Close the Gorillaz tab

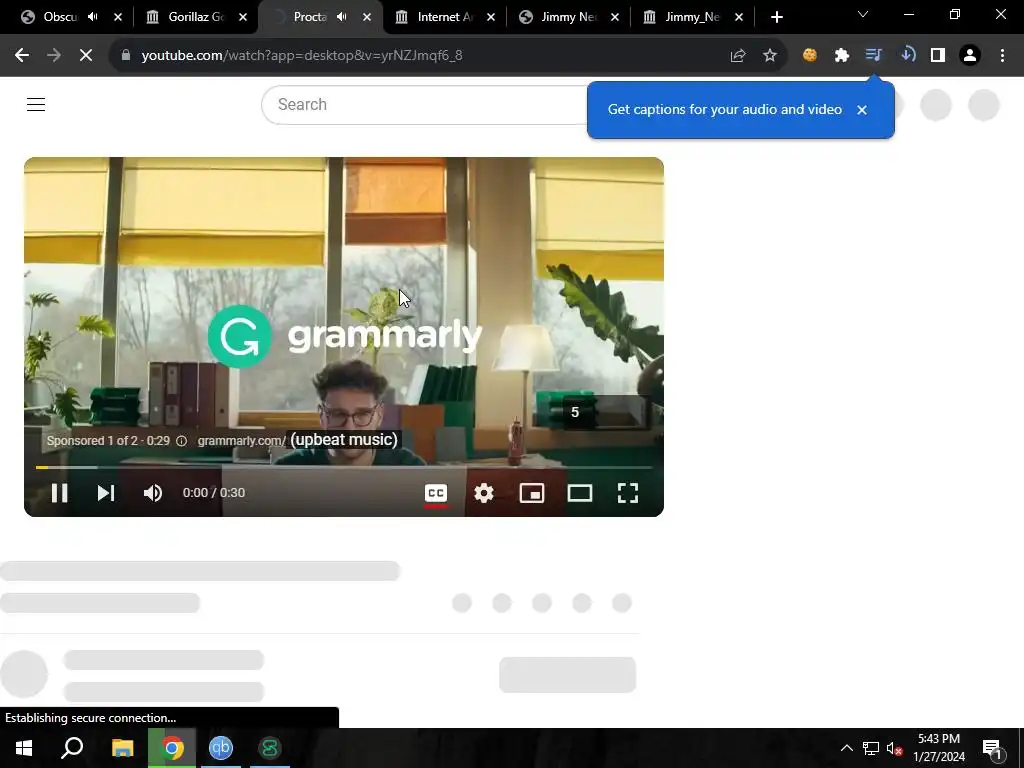pos(243,18)
